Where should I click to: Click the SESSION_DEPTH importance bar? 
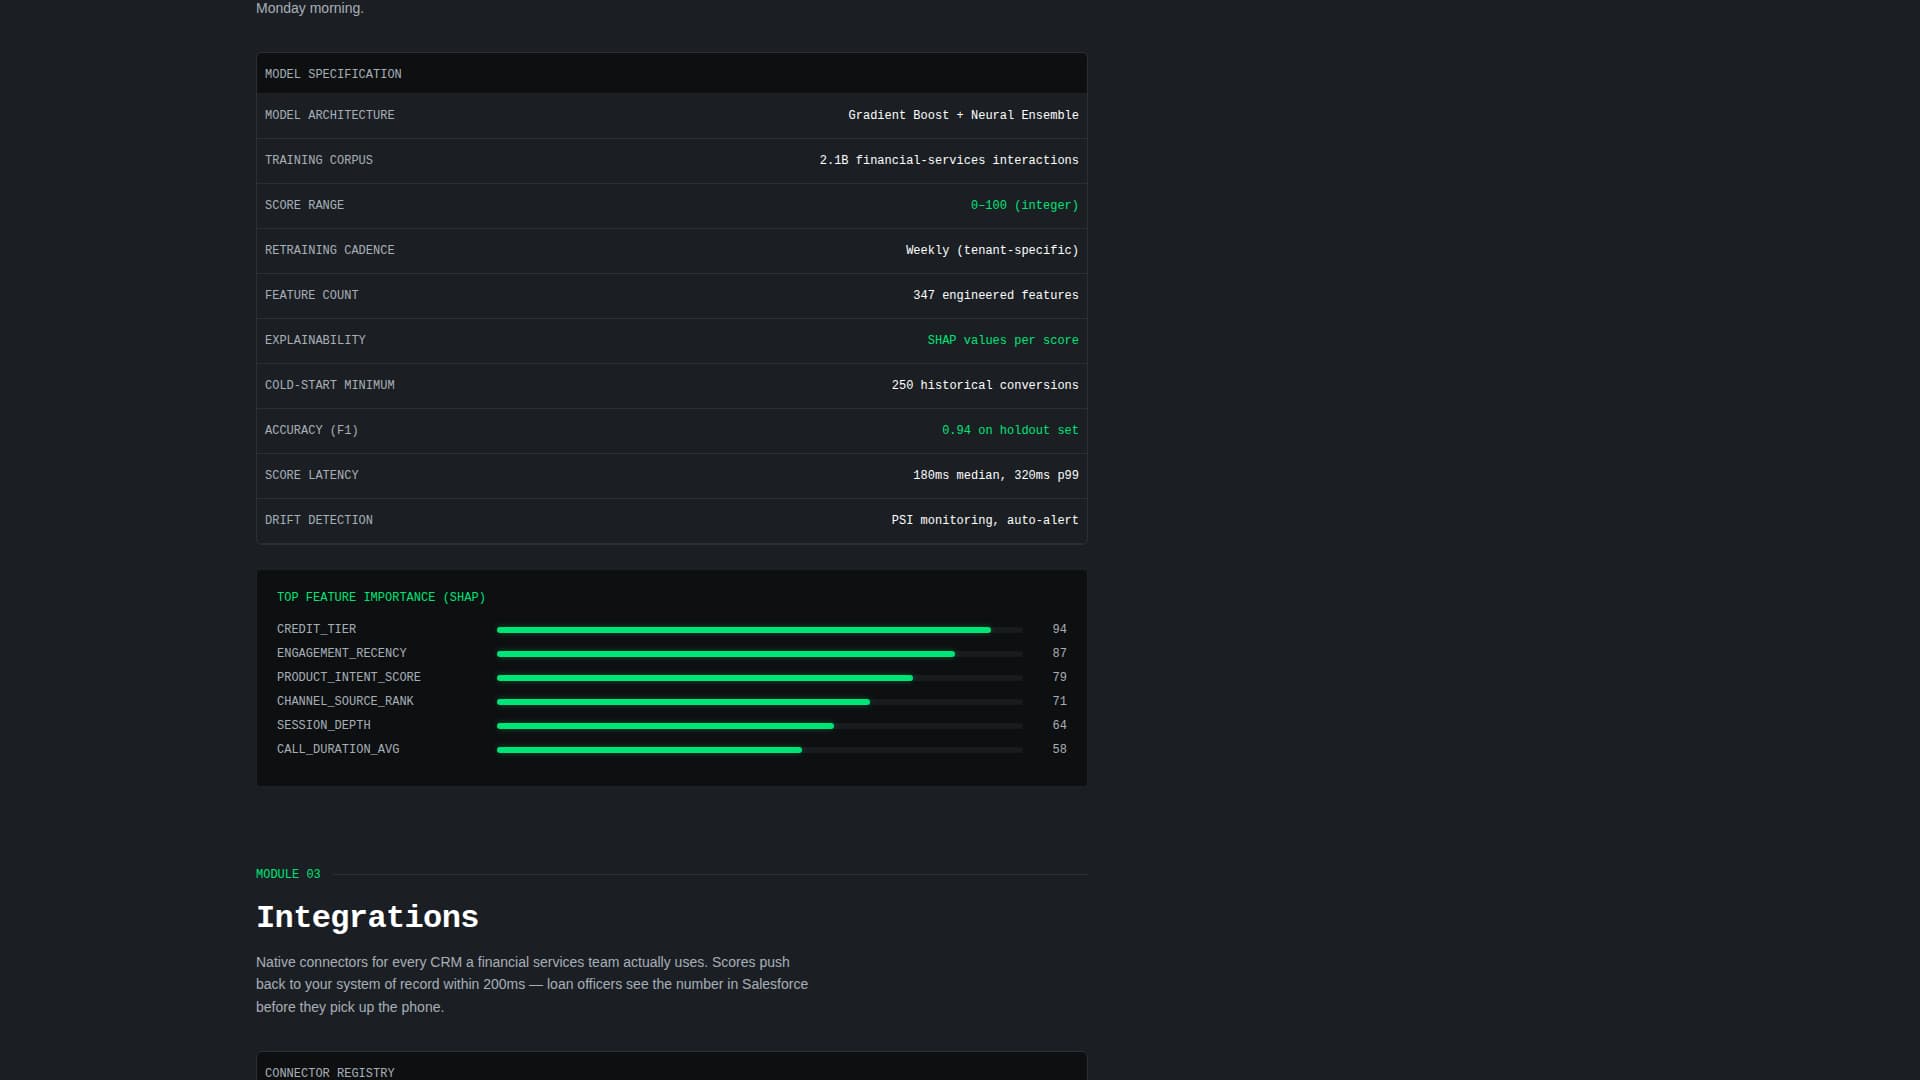click(759, 726)
